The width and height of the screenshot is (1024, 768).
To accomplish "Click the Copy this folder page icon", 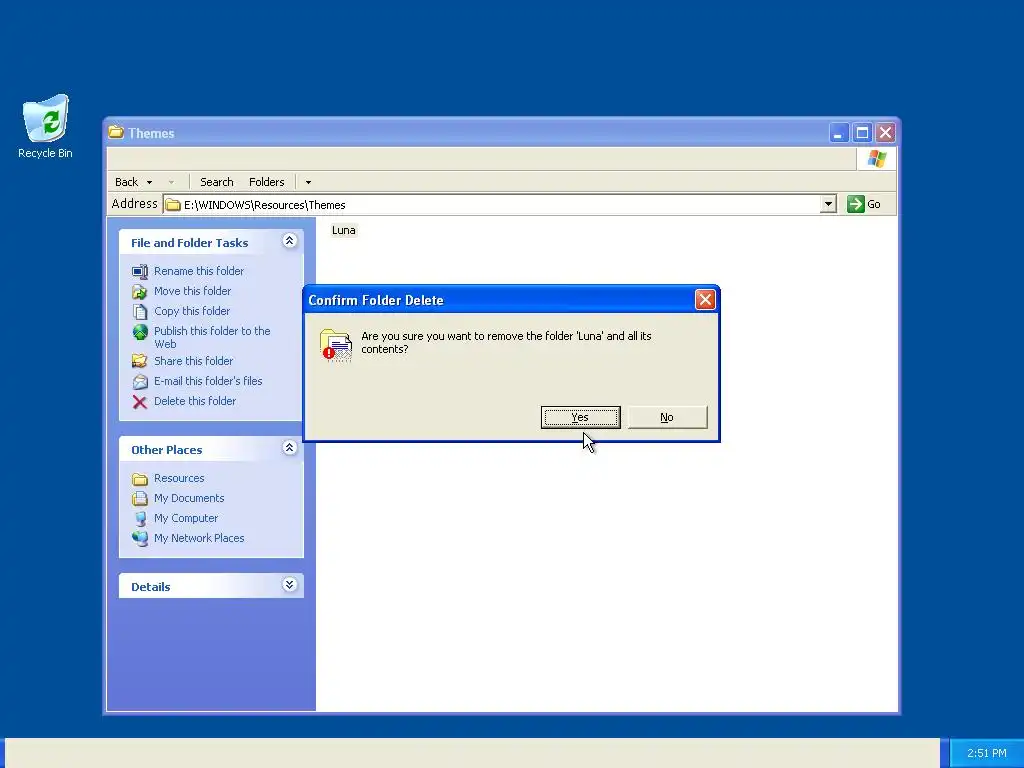I will pos(140,312).
